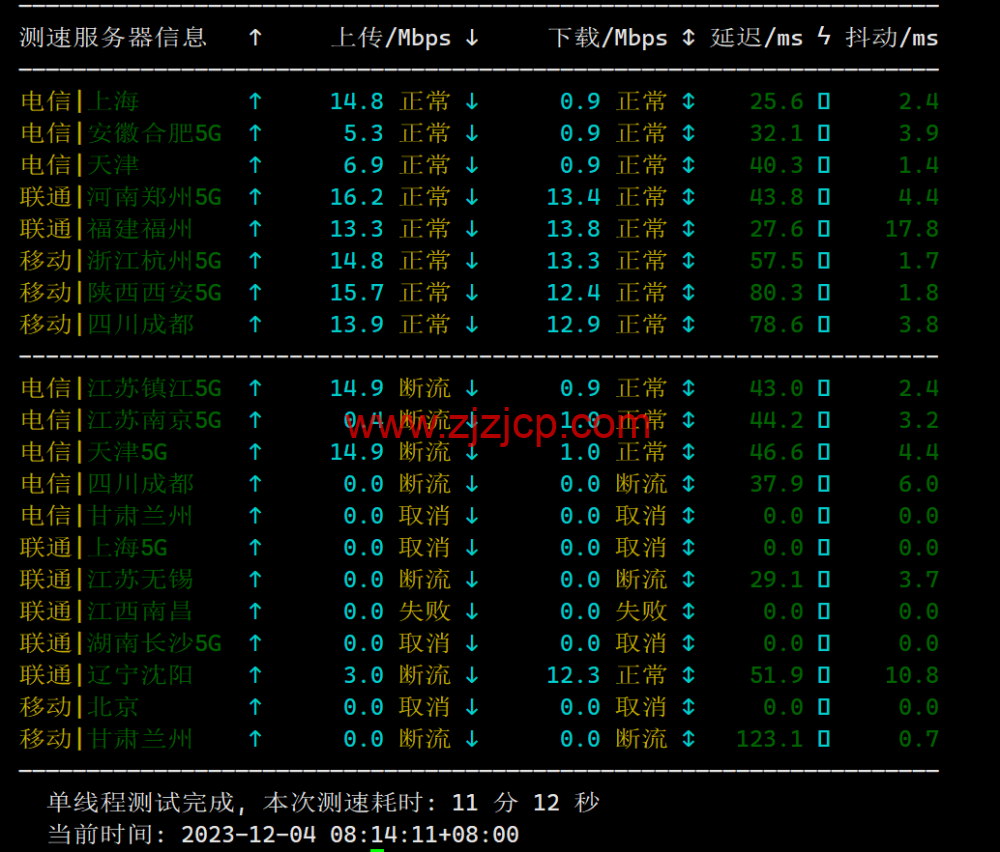Click the download arrow for 联通|福建福州
Screen dimensions: 1000x852
472,229
